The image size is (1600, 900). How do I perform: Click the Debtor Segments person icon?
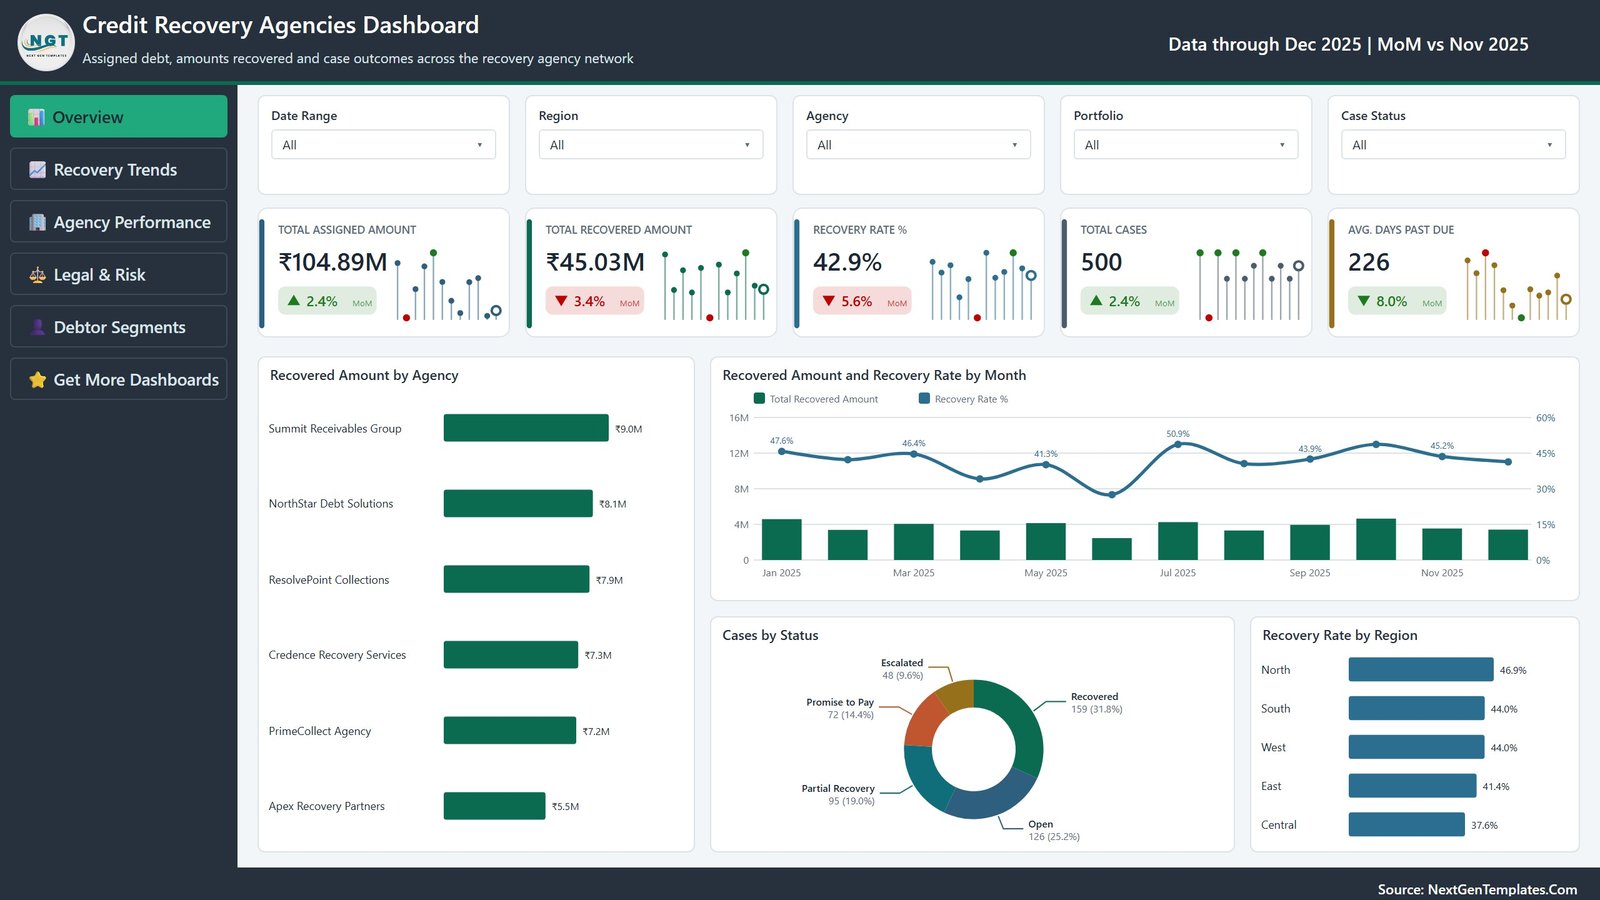click(x=37, y=327)
